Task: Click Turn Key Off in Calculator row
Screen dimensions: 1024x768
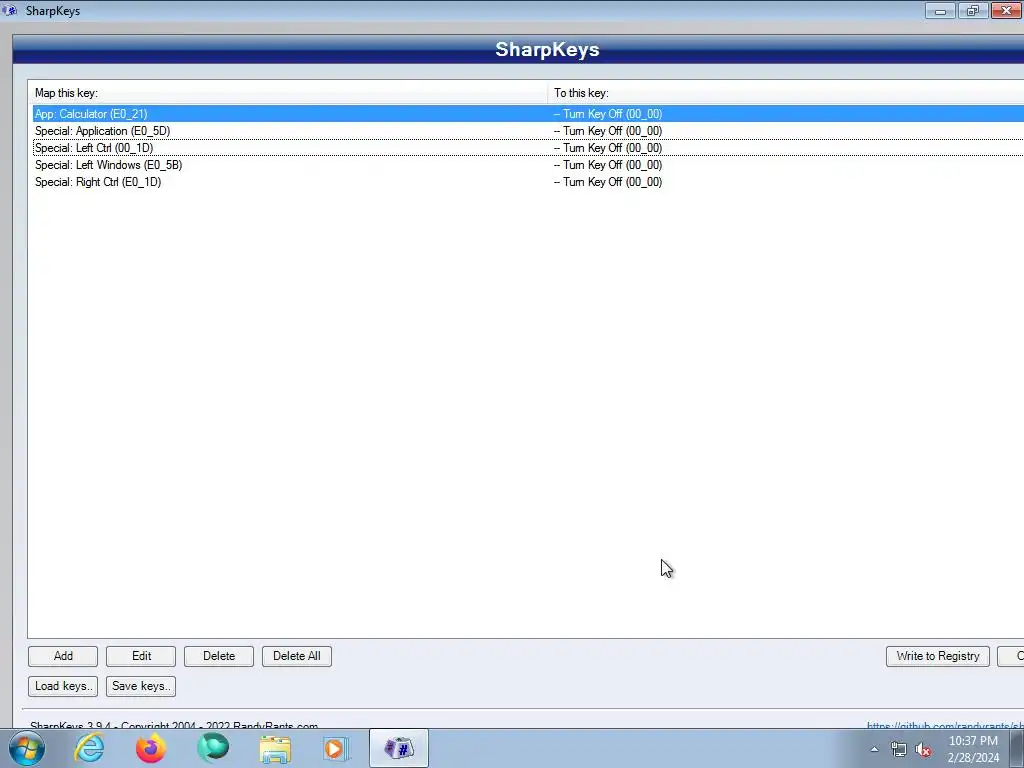Action: pos(608,114)
